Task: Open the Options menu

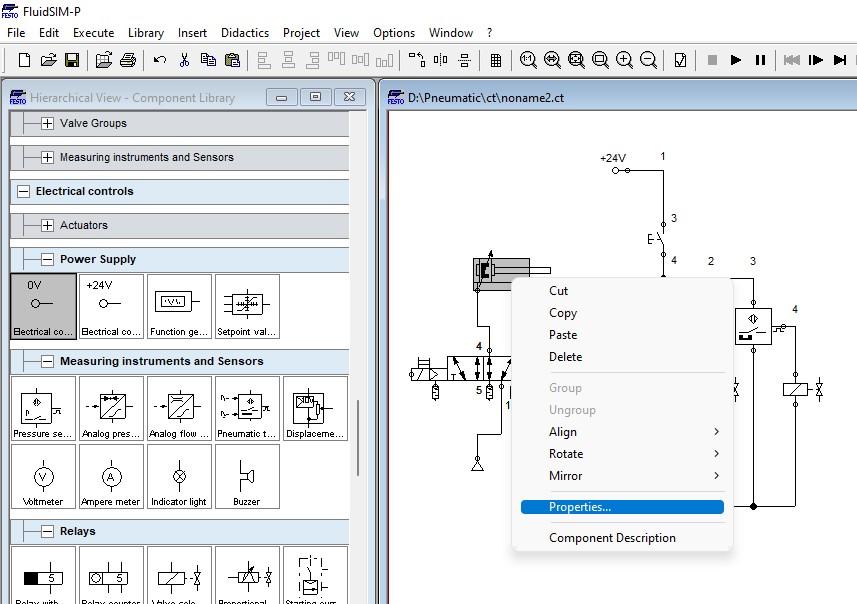Action: [394, 33]
